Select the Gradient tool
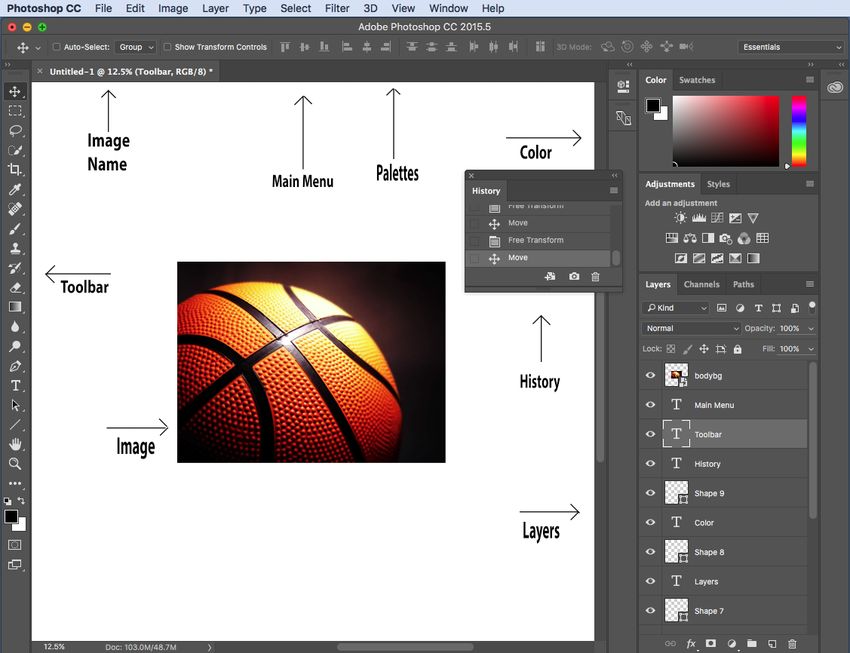The height and width of the screenshot is (653, 850). pyautogui.click(x=15, y=307)
